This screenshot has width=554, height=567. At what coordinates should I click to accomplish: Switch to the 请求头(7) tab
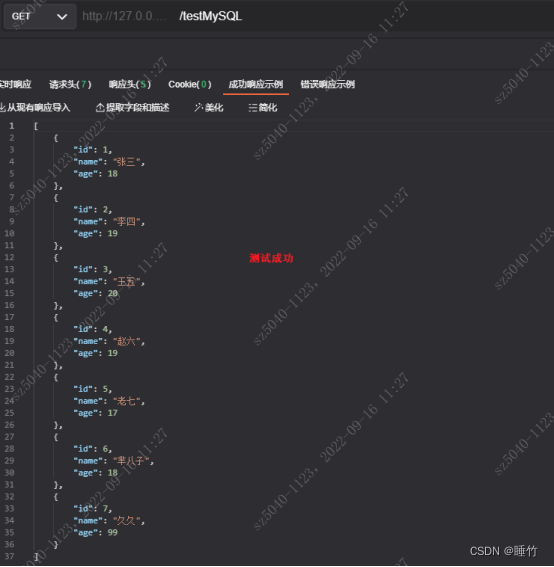70,85
